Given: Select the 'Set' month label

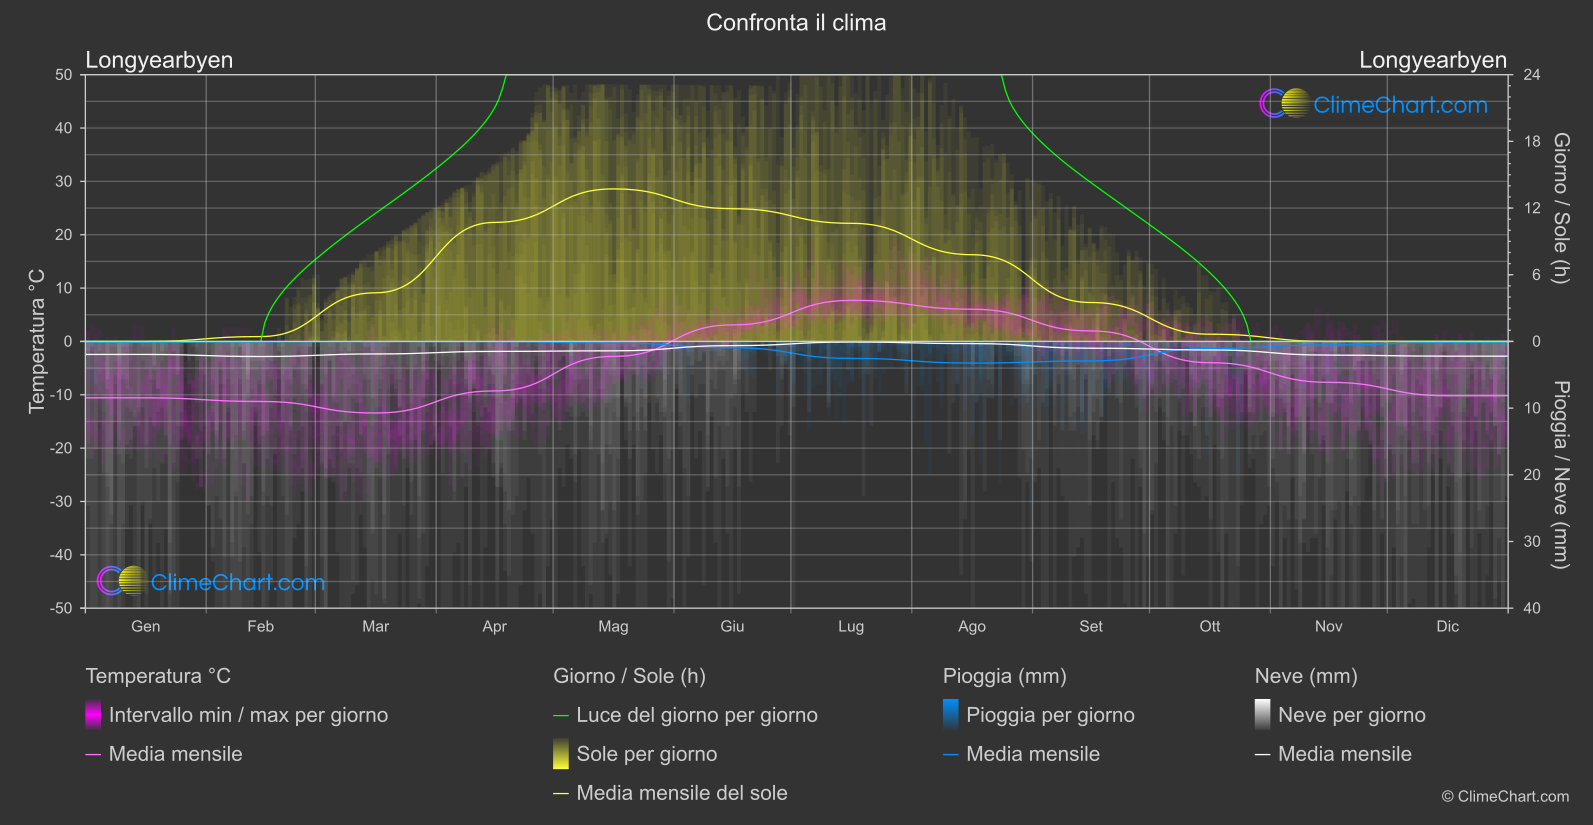Looking at the screenshot, I should pos(1091,626).
